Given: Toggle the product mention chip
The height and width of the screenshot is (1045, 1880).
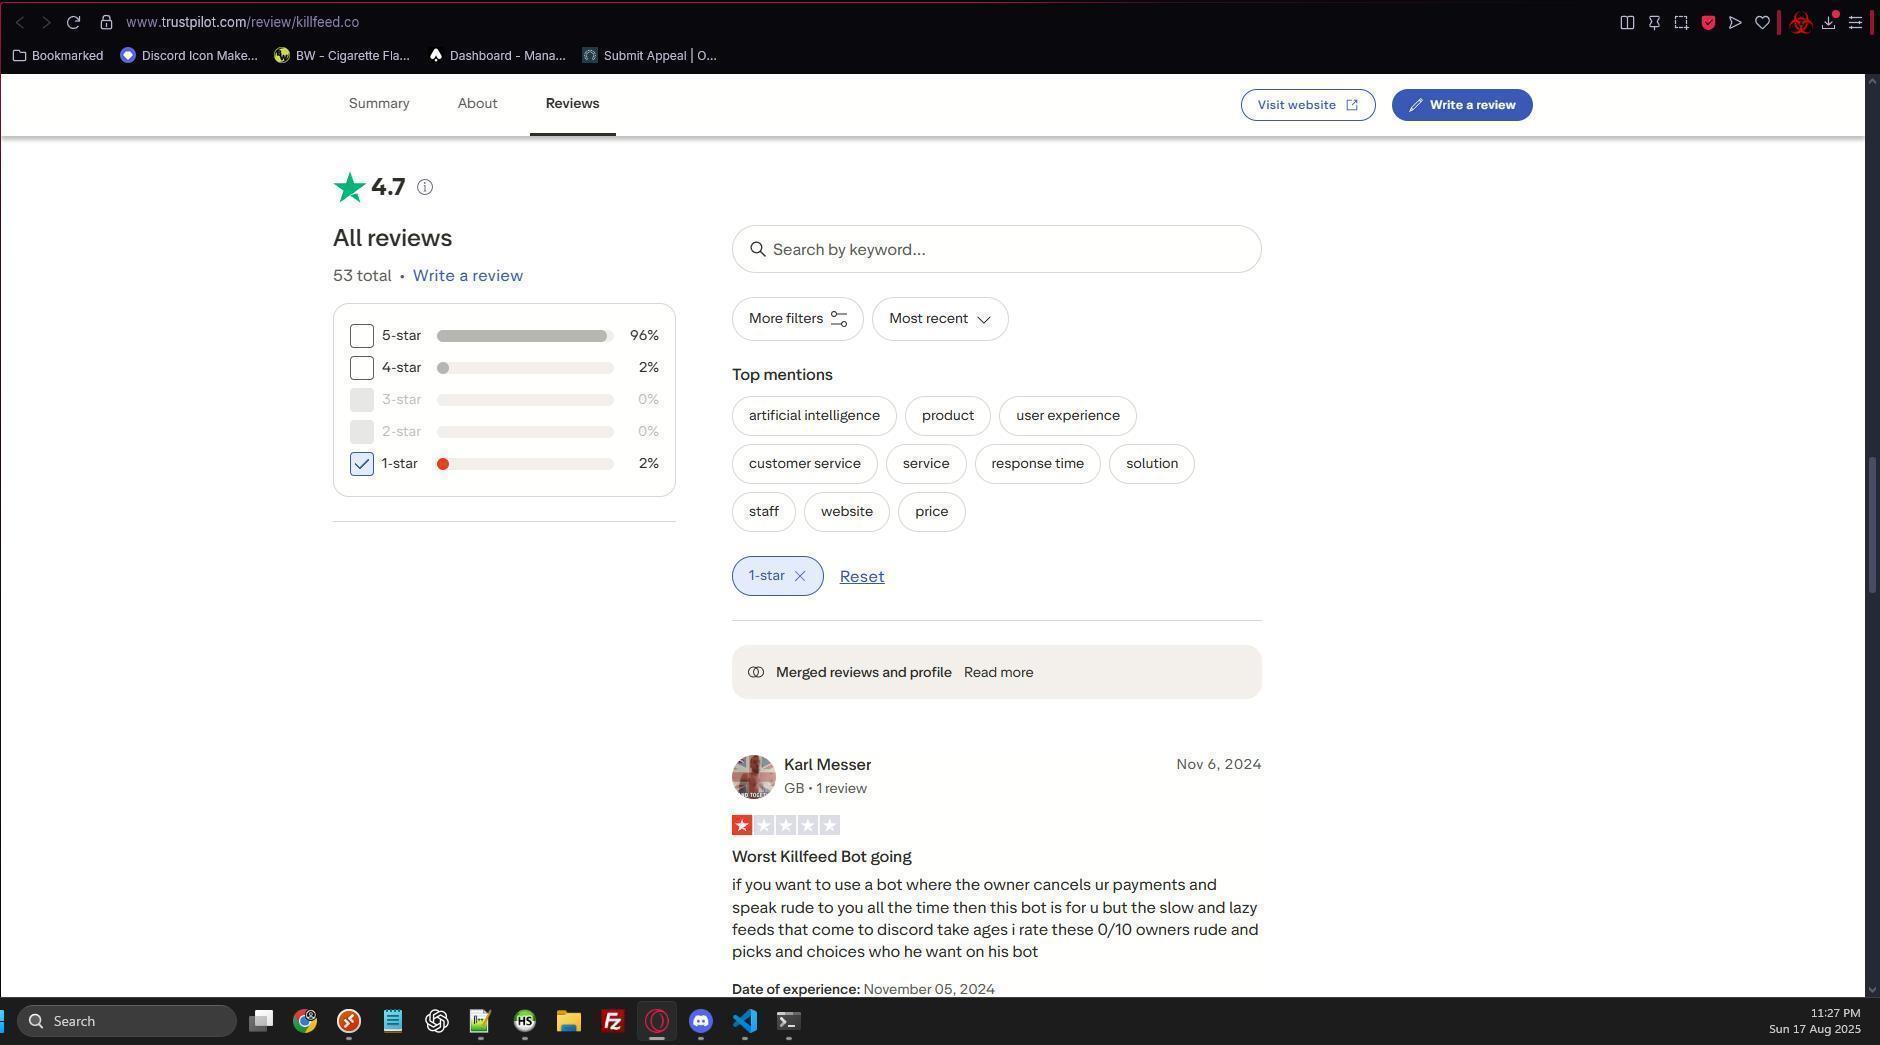Looking at the screenshot, I should [x=947, y=416].
